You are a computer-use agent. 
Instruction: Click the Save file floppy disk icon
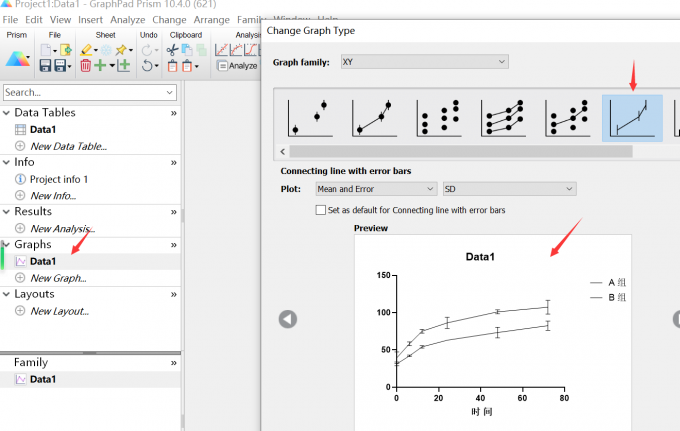point(46,66)
